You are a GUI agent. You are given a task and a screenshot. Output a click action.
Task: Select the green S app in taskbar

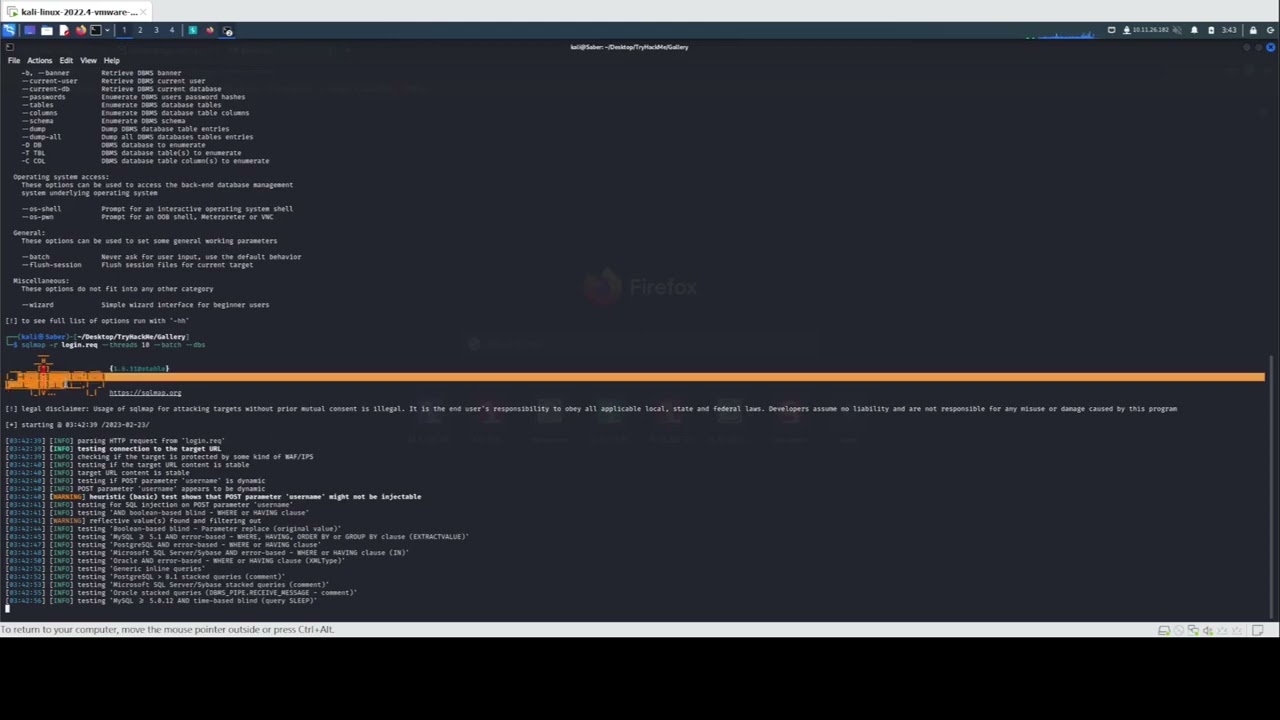[193, 30]
